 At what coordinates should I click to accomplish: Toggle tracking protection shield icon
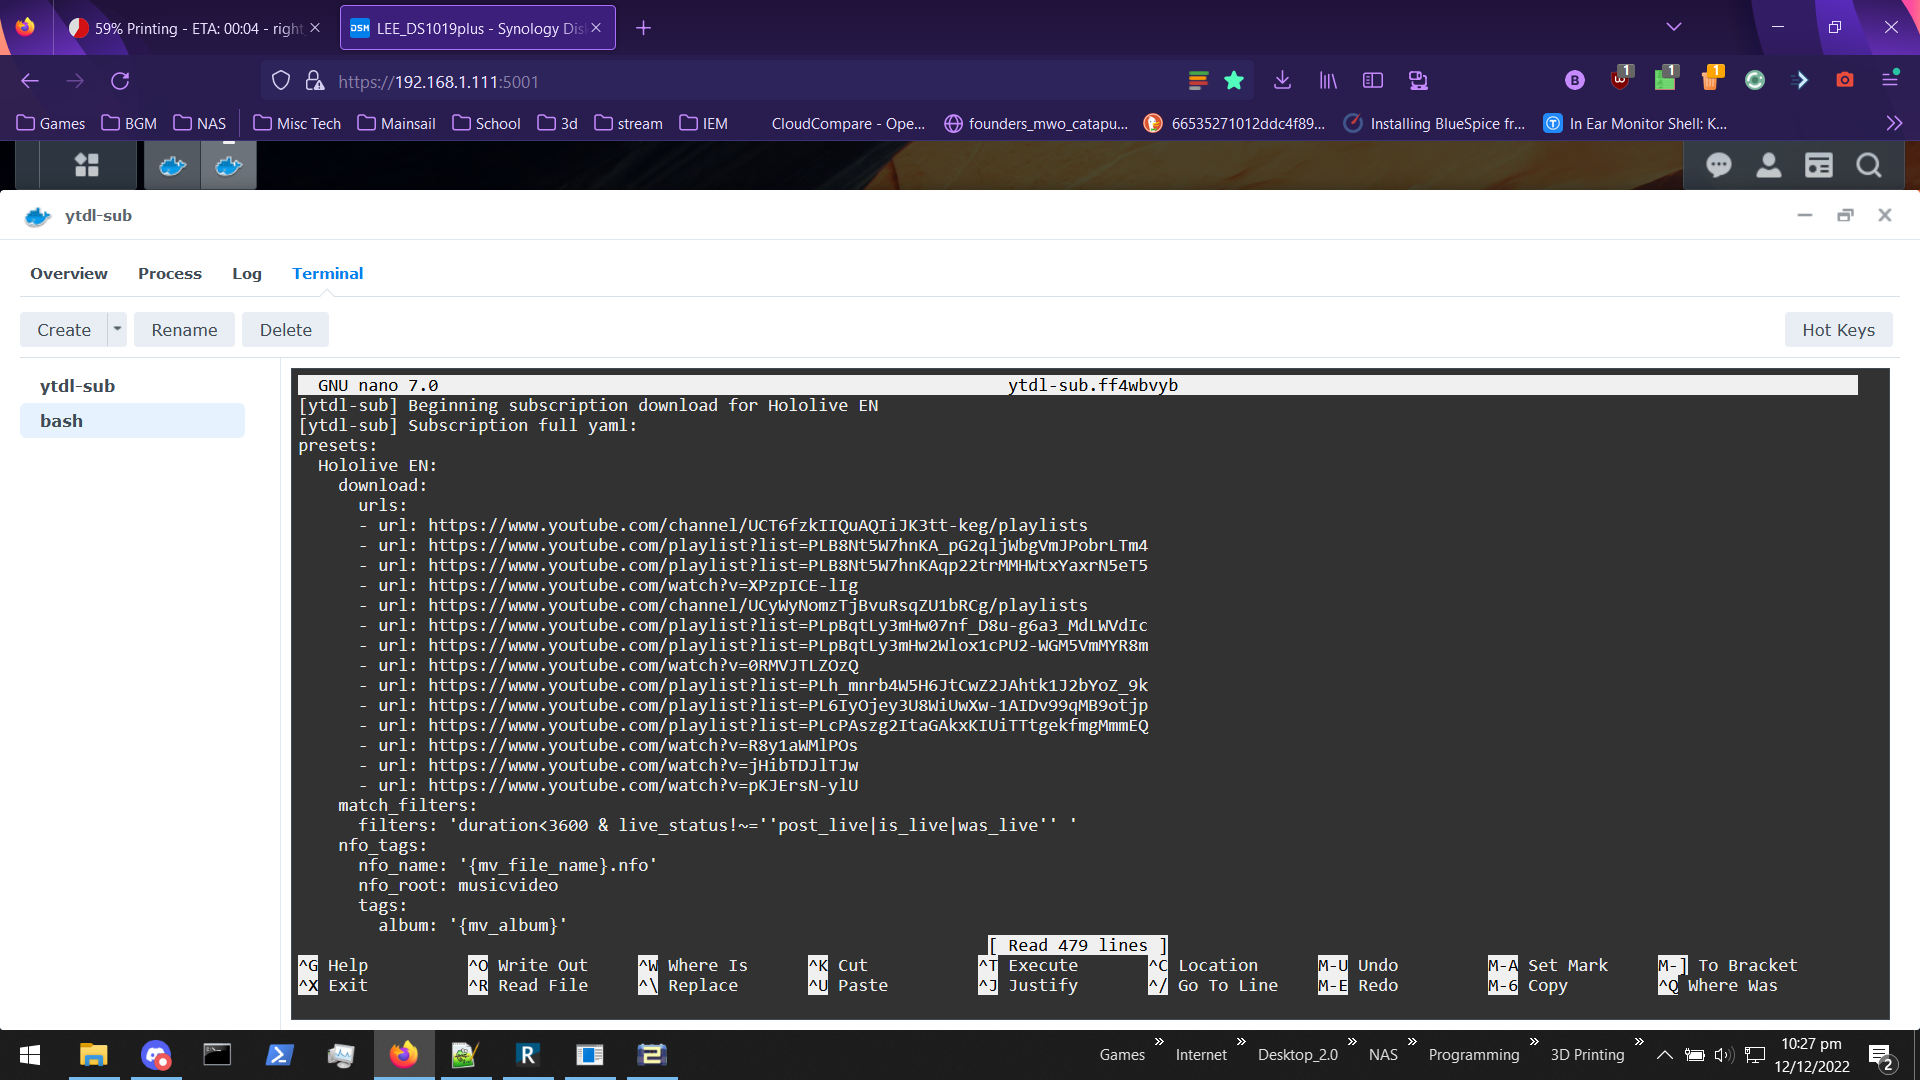[x=281, y=80]
